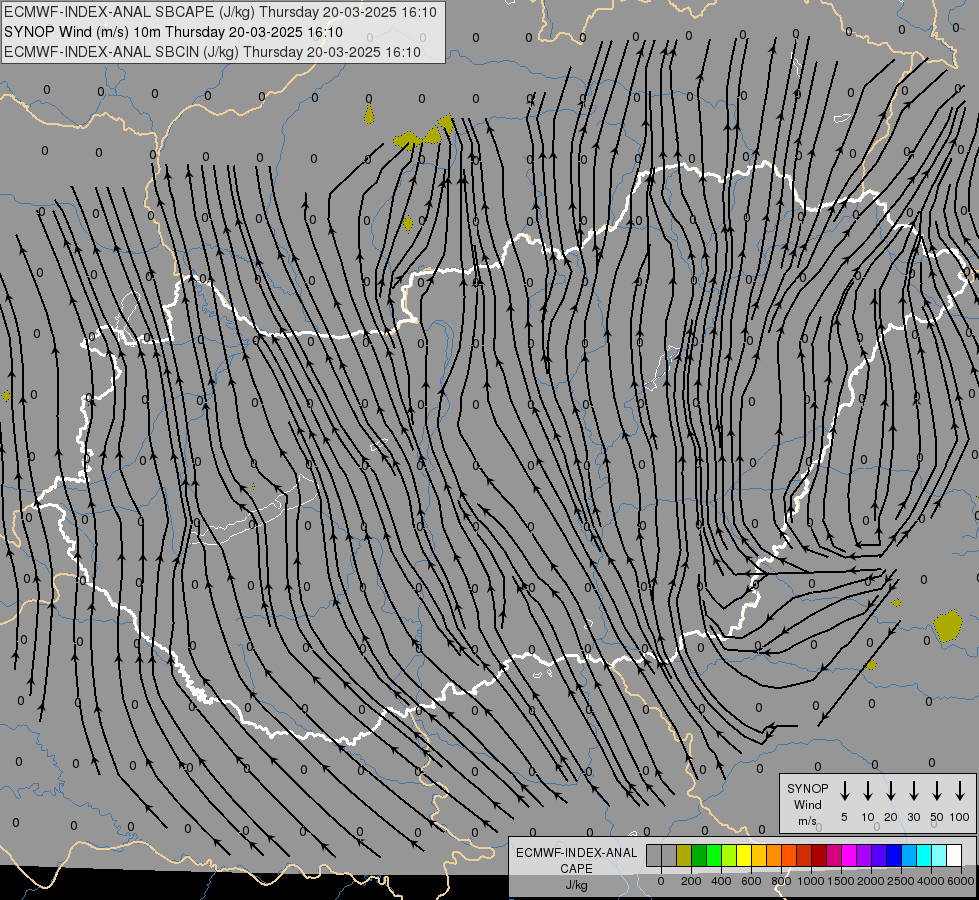Viewport: 979px width, 900px height.
Task: Click the SYNOP Wind 10m title line
Action: coord(174,32)
